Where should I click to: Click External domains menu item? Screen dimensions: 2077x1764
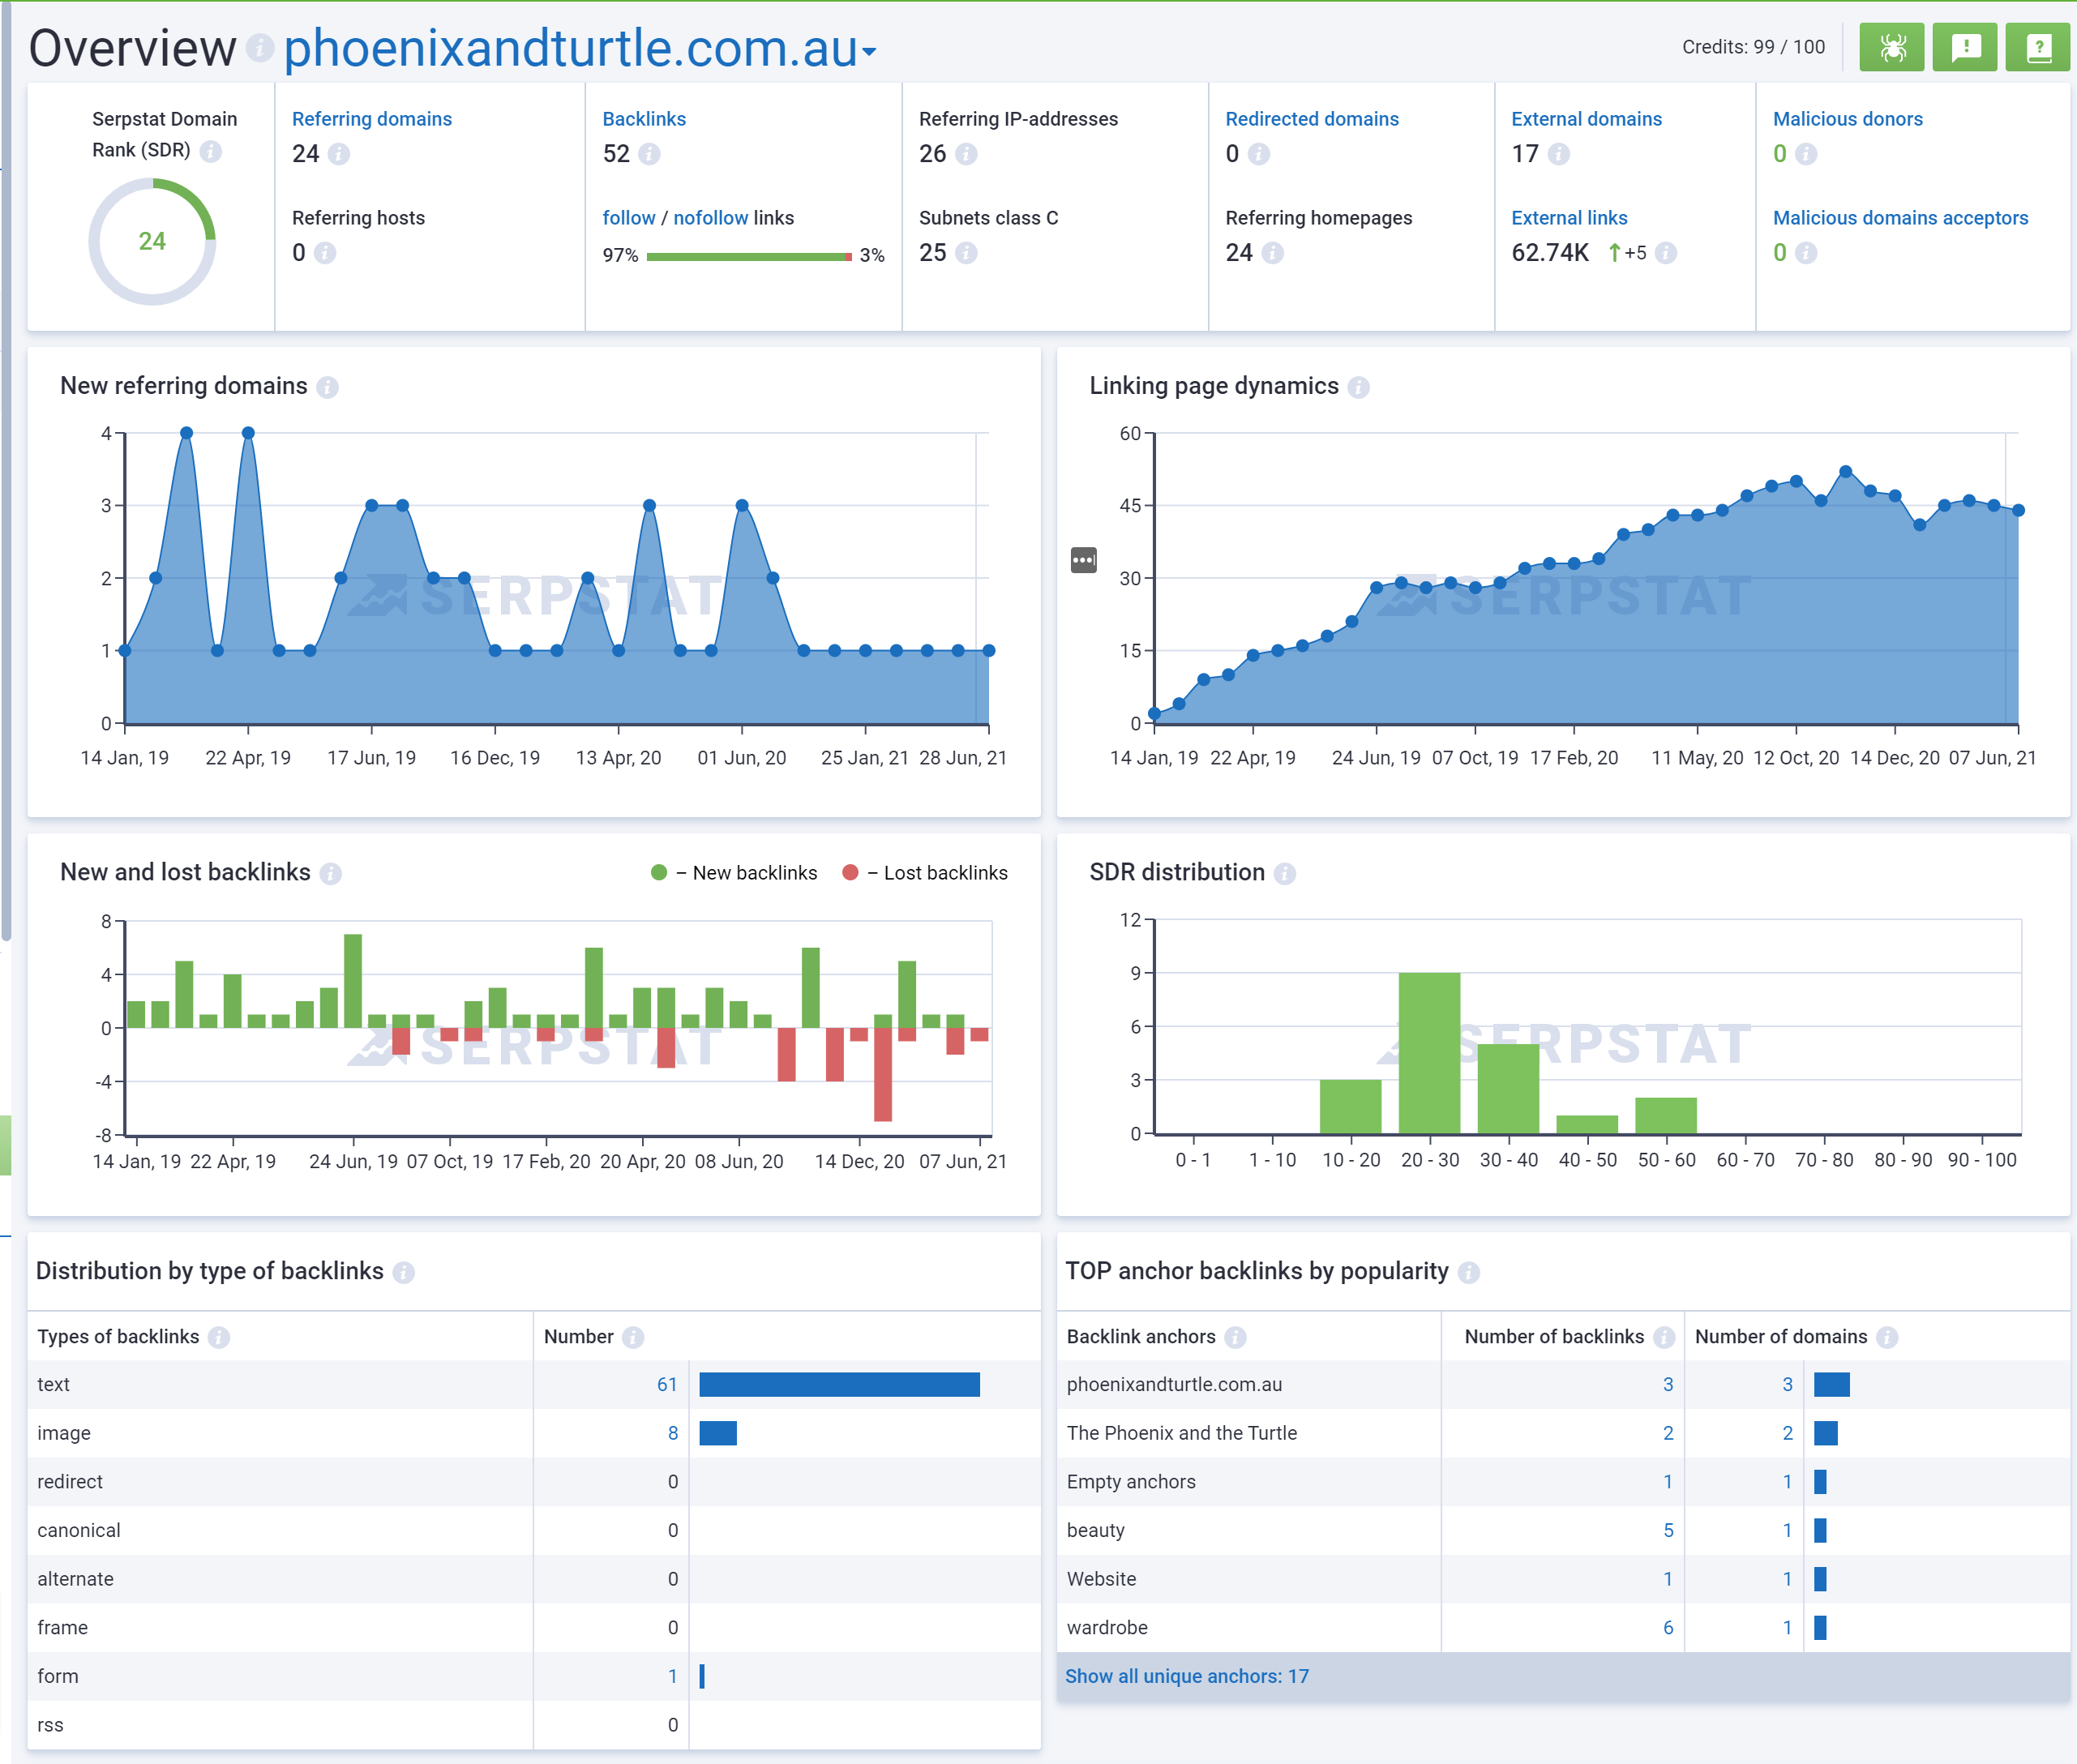[x=1583, y=118]
